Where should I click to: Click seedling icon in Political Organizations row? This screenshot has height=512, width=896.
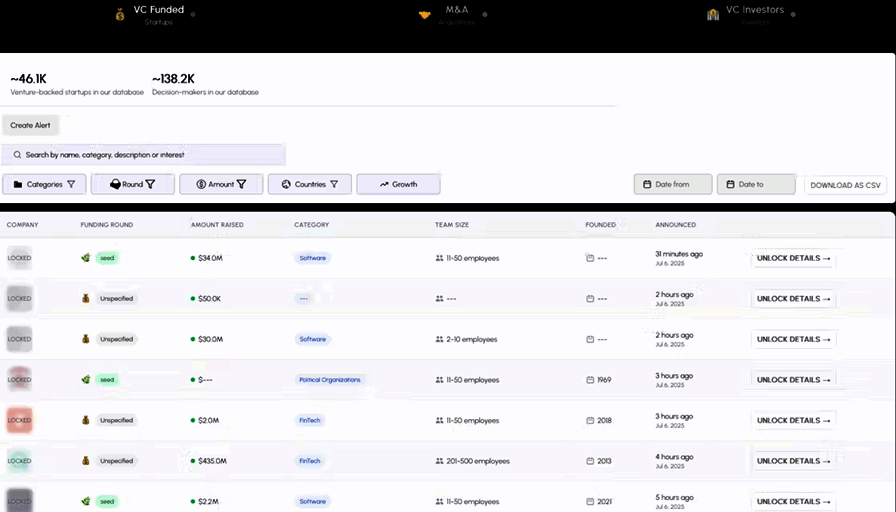(x=86, y=379)
